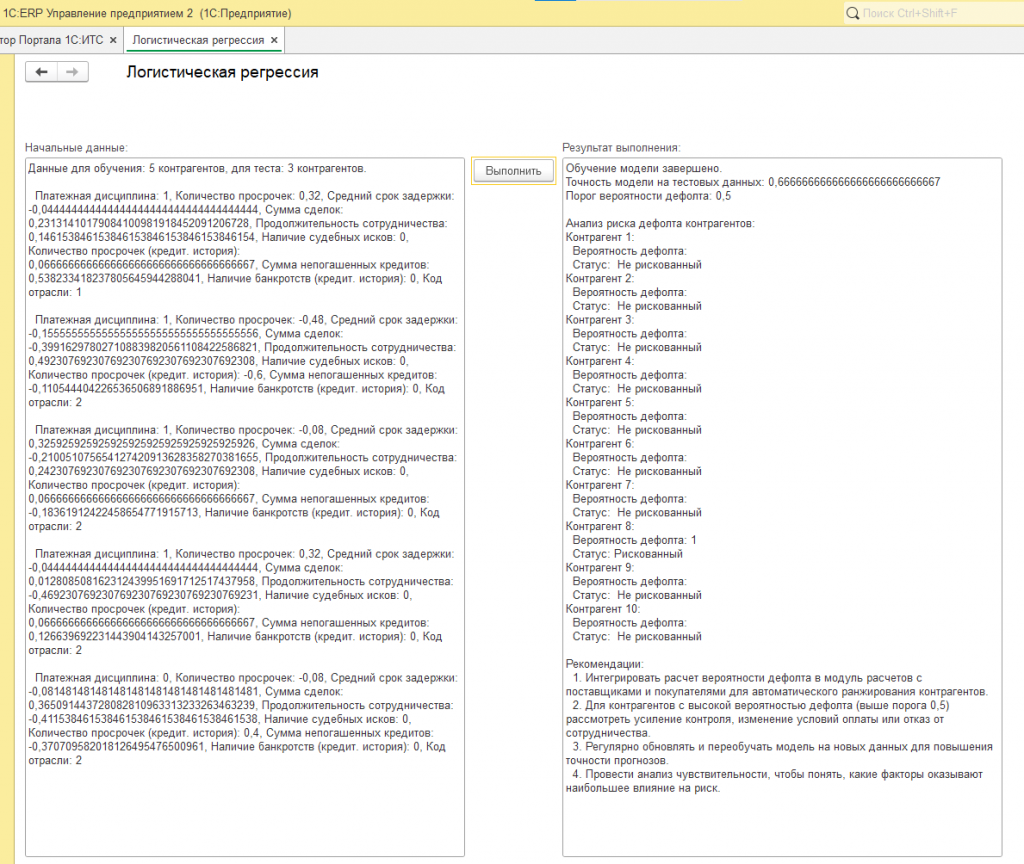This screenshot has width=1024, height=864.
Task: Select the Логистическая регрессия tab
Action: [x=199, y=40]
